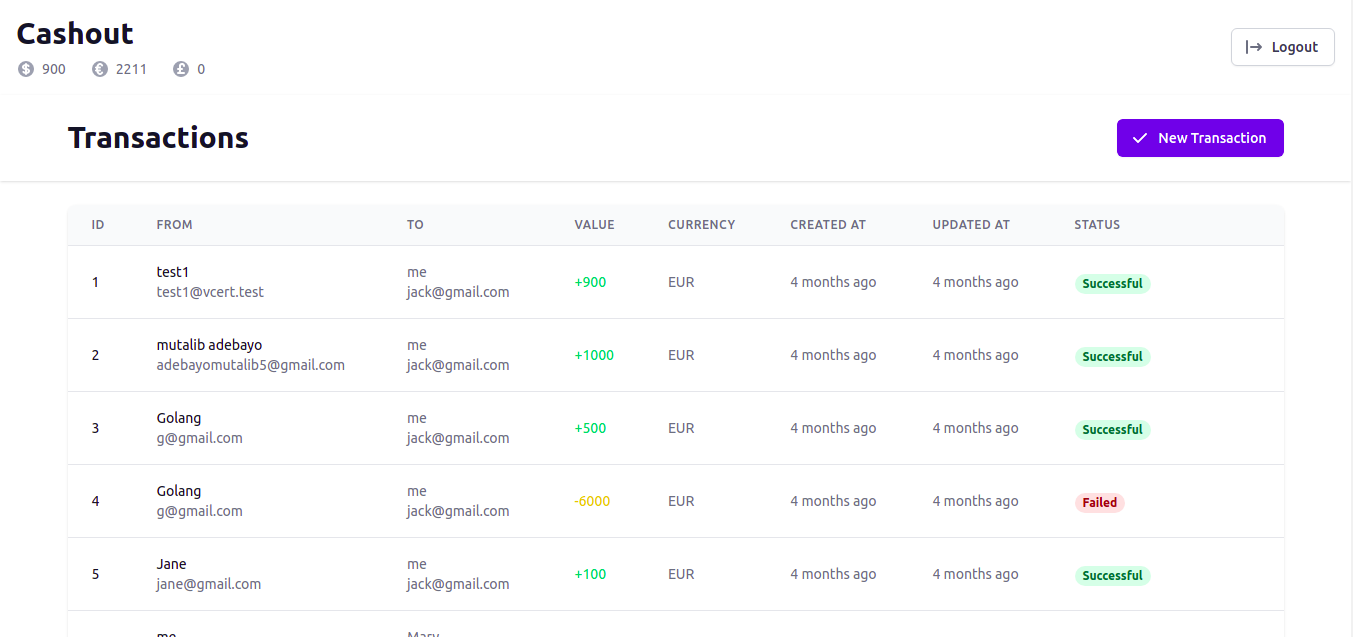Click the -6000 transaction value
This screenshot has height=637, width=1353.
(x=592, y=501)
